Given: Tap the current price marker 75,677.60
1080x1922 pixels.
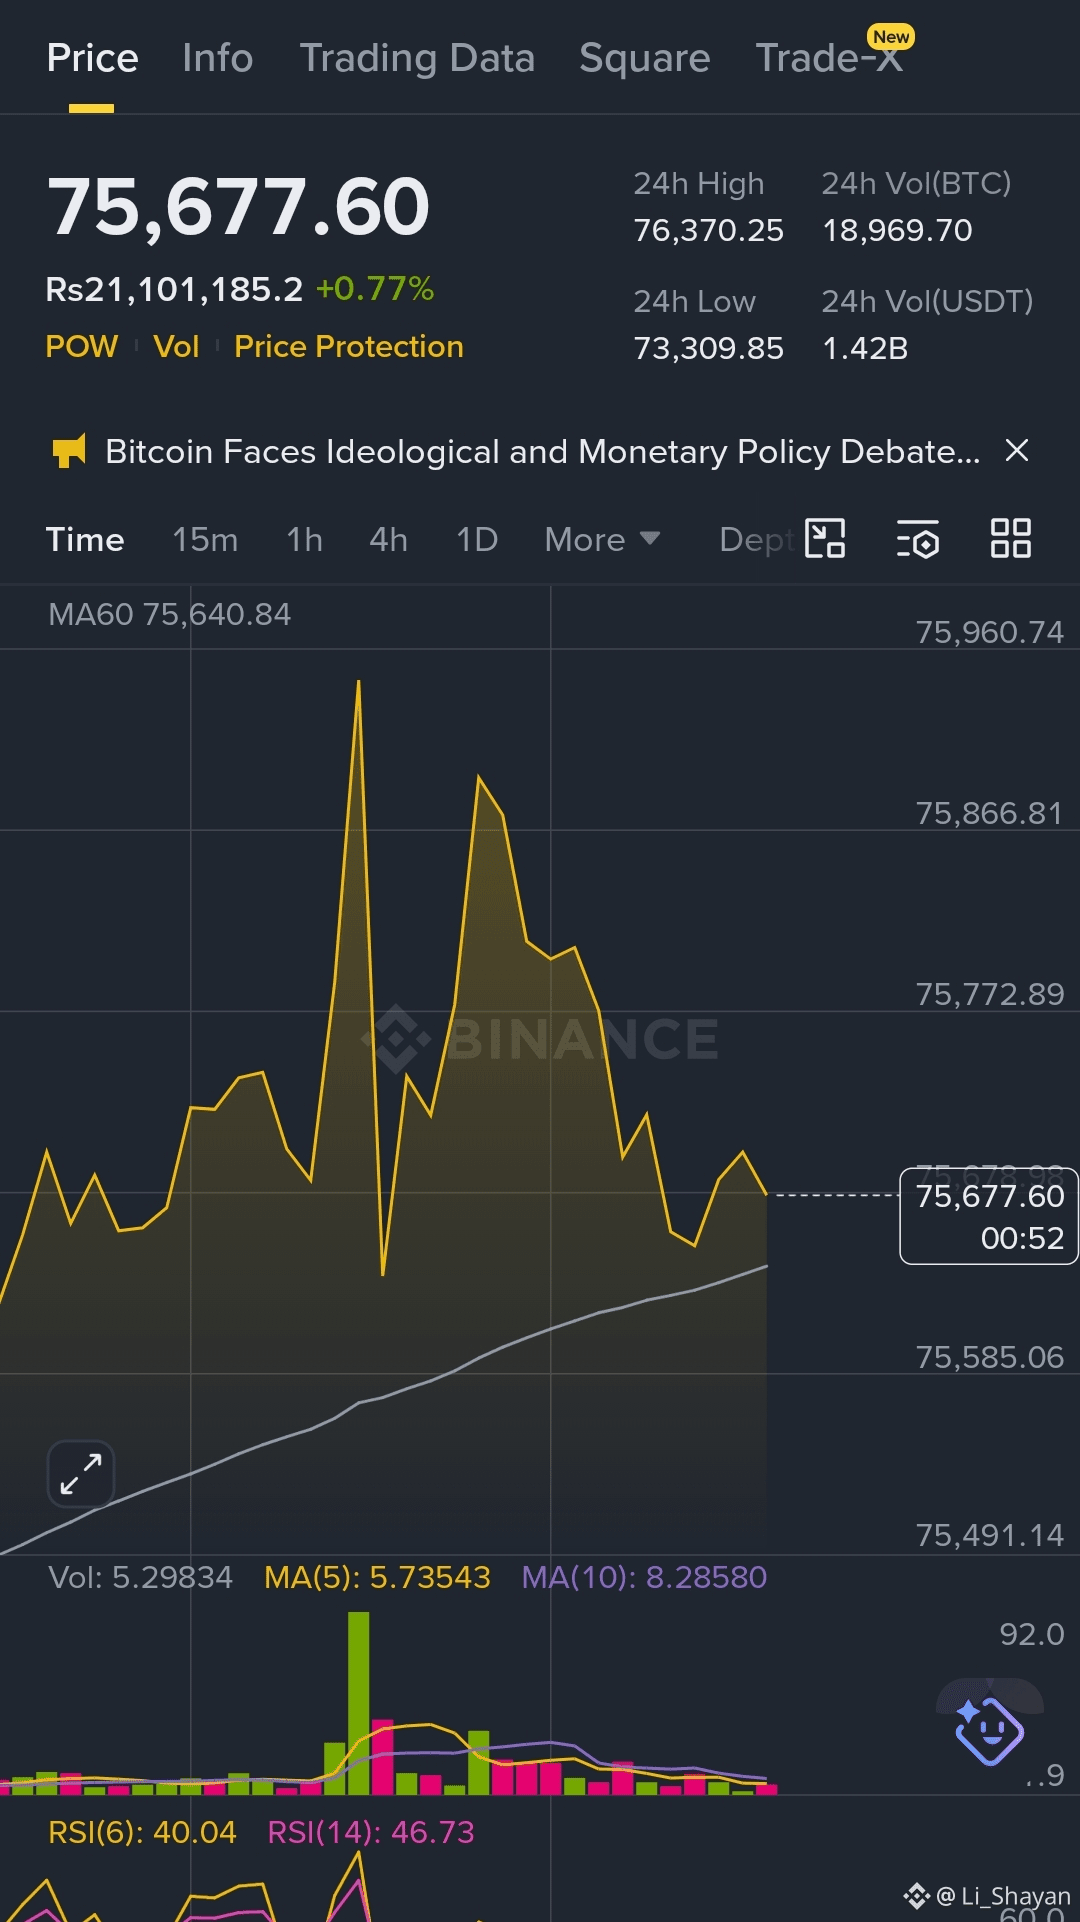Looking at the screenshot, I should [989, 1216].
